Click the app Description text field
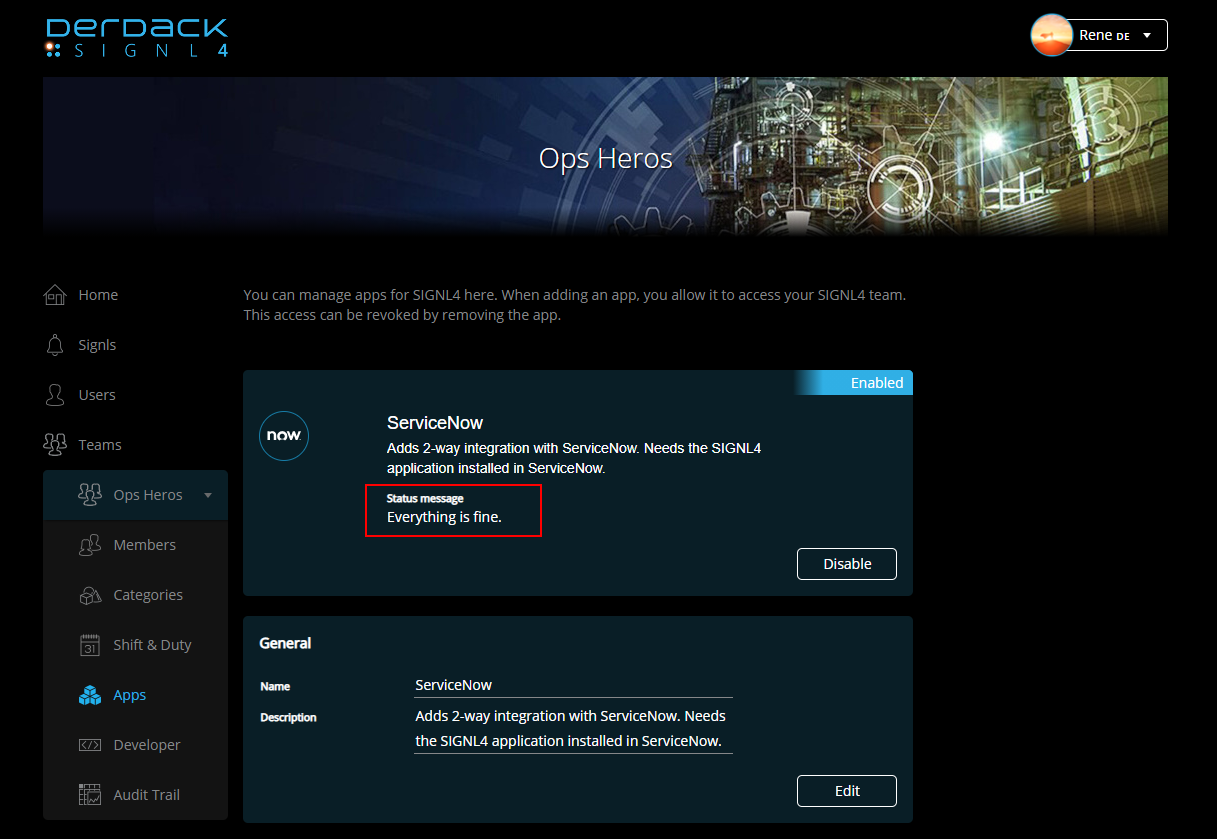The height and width of the screenshot is (839, 1217). pyautogui.click(x=573, y=729)
